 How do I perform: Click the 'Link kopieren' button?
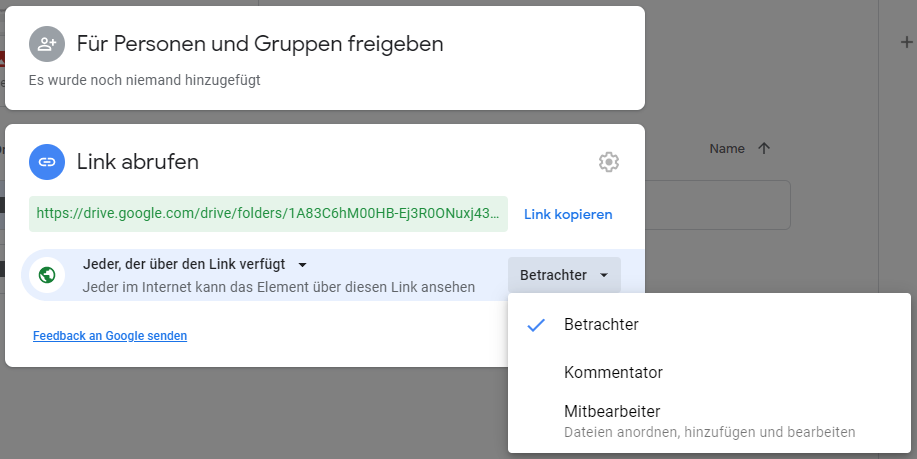568,214
